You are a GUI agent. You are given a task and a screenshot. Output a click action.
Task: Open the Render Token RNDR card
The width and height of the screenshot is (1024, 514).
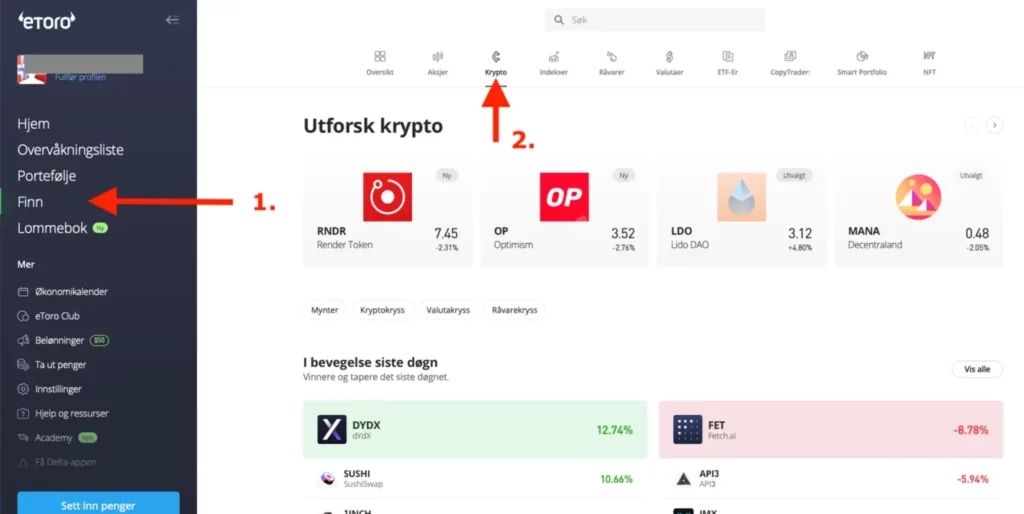(388, 214)
